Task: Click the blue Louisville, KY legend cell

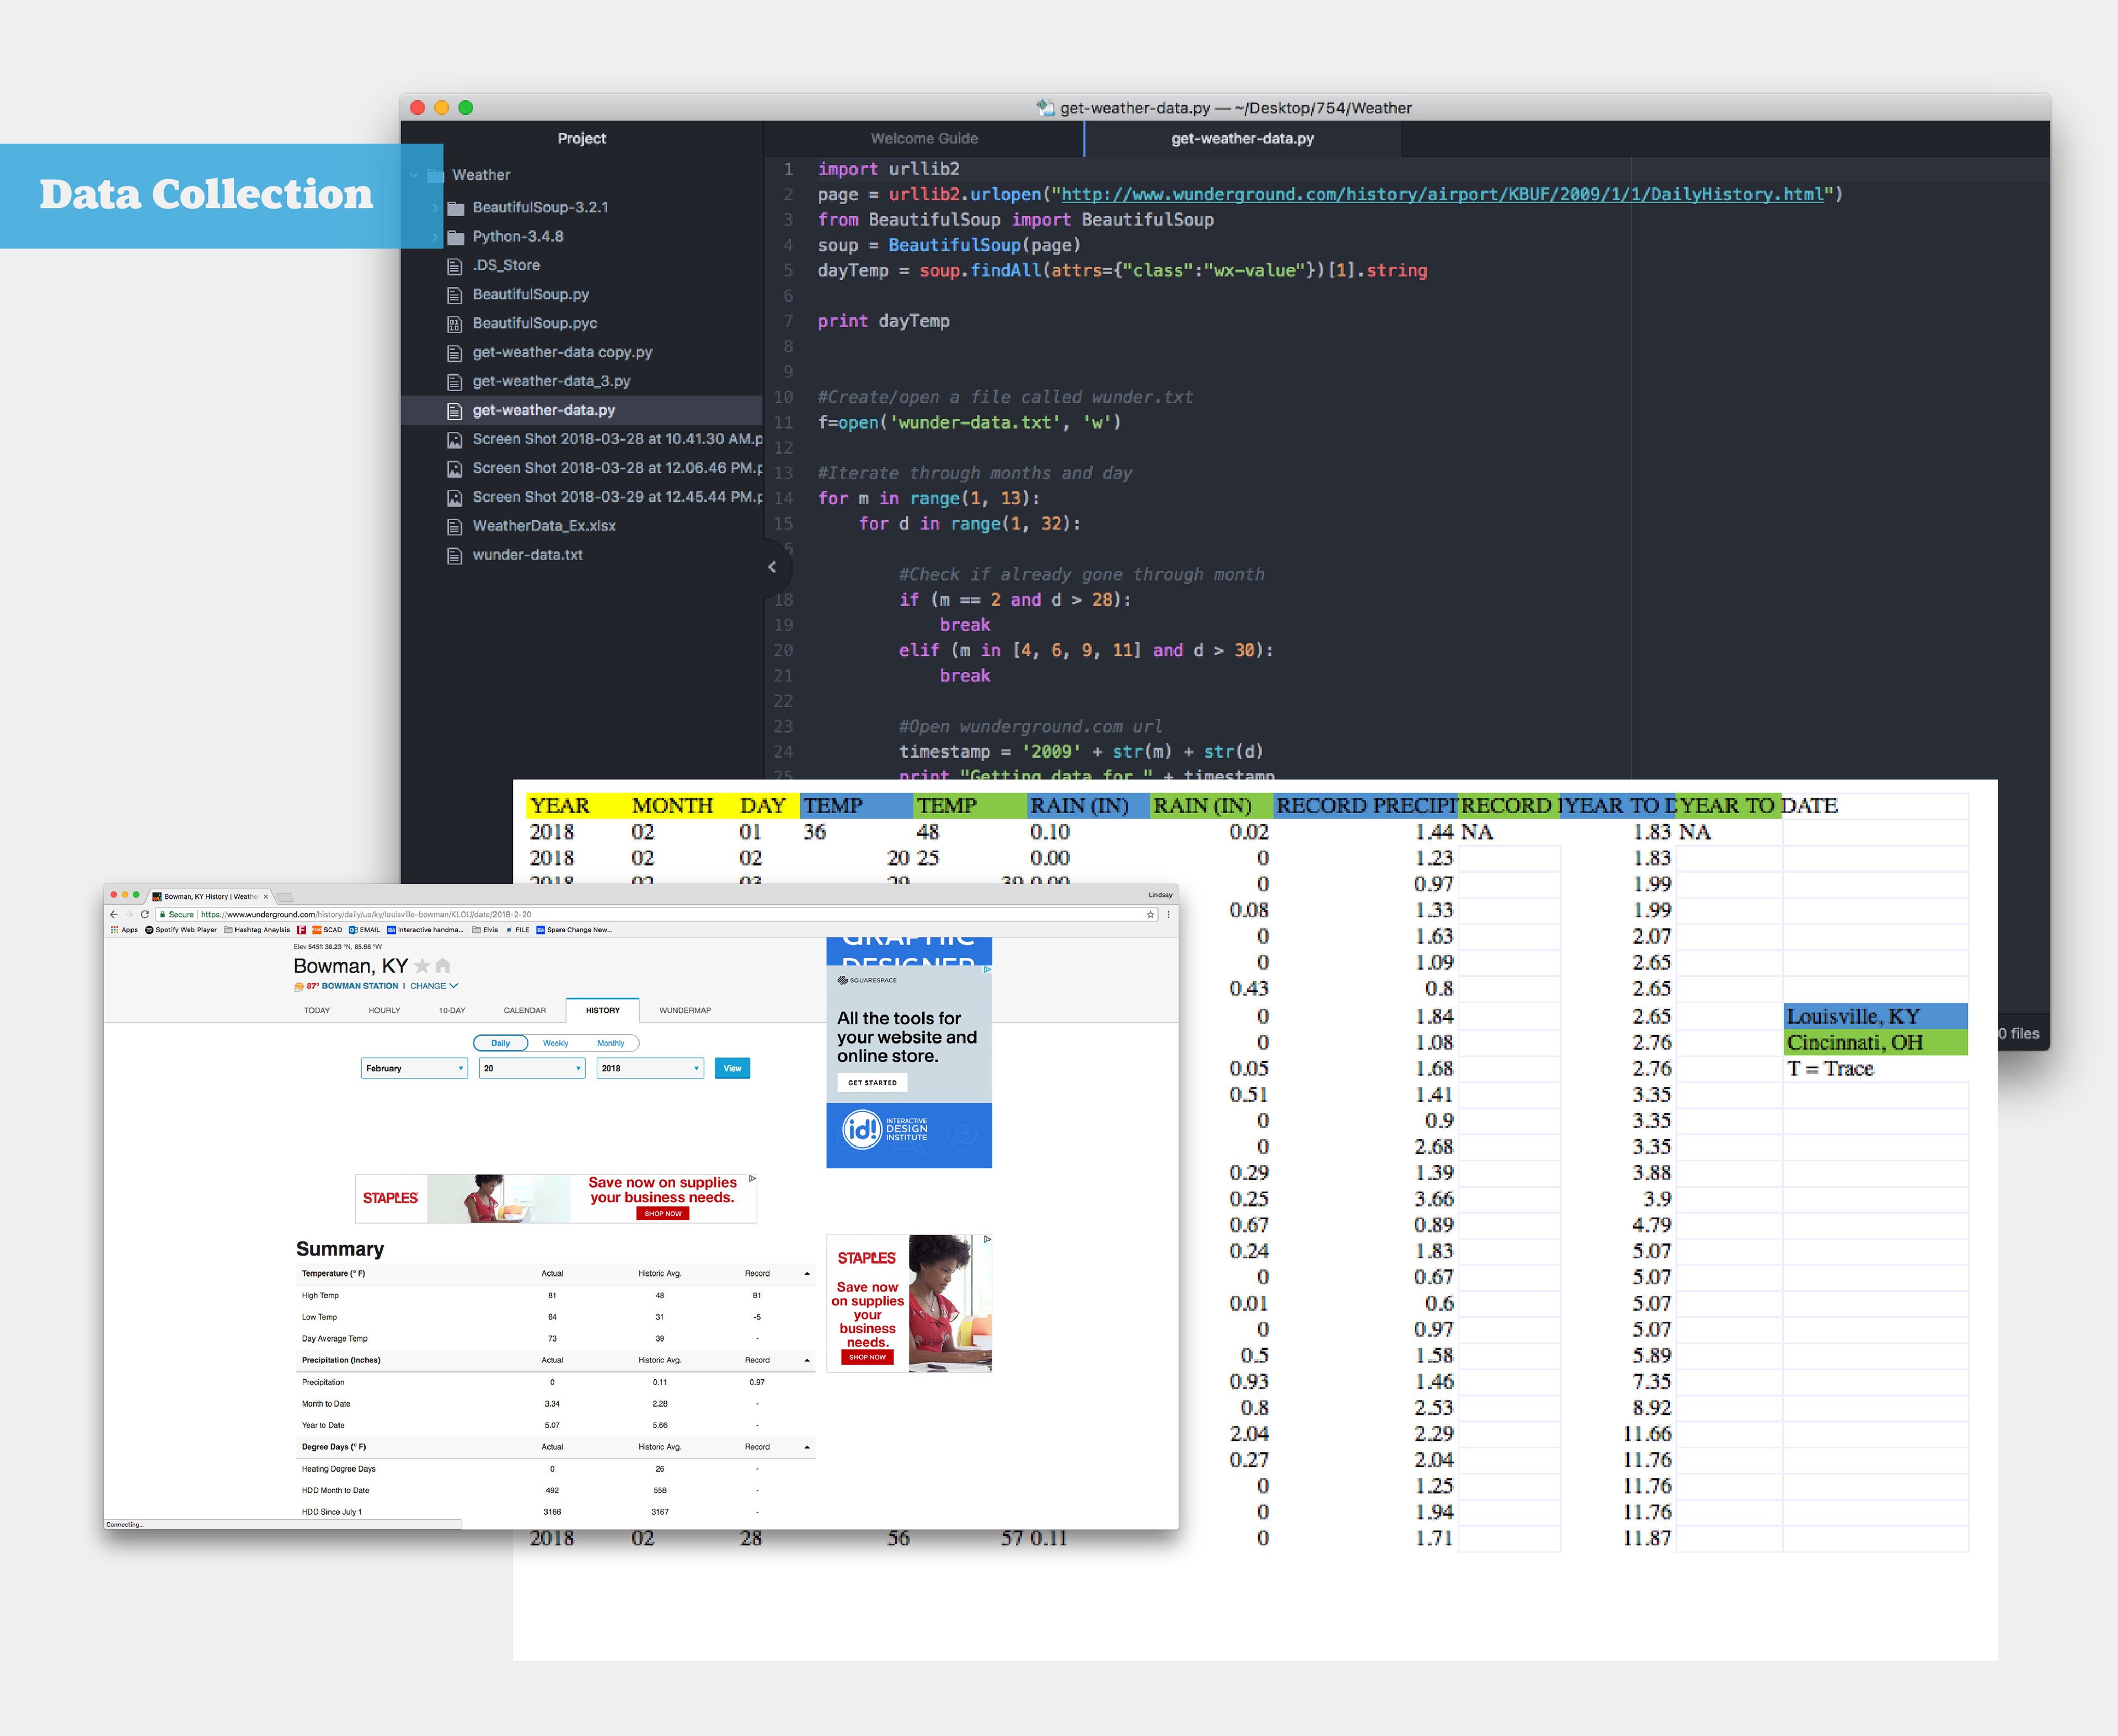Action: coord(1875,1016)
